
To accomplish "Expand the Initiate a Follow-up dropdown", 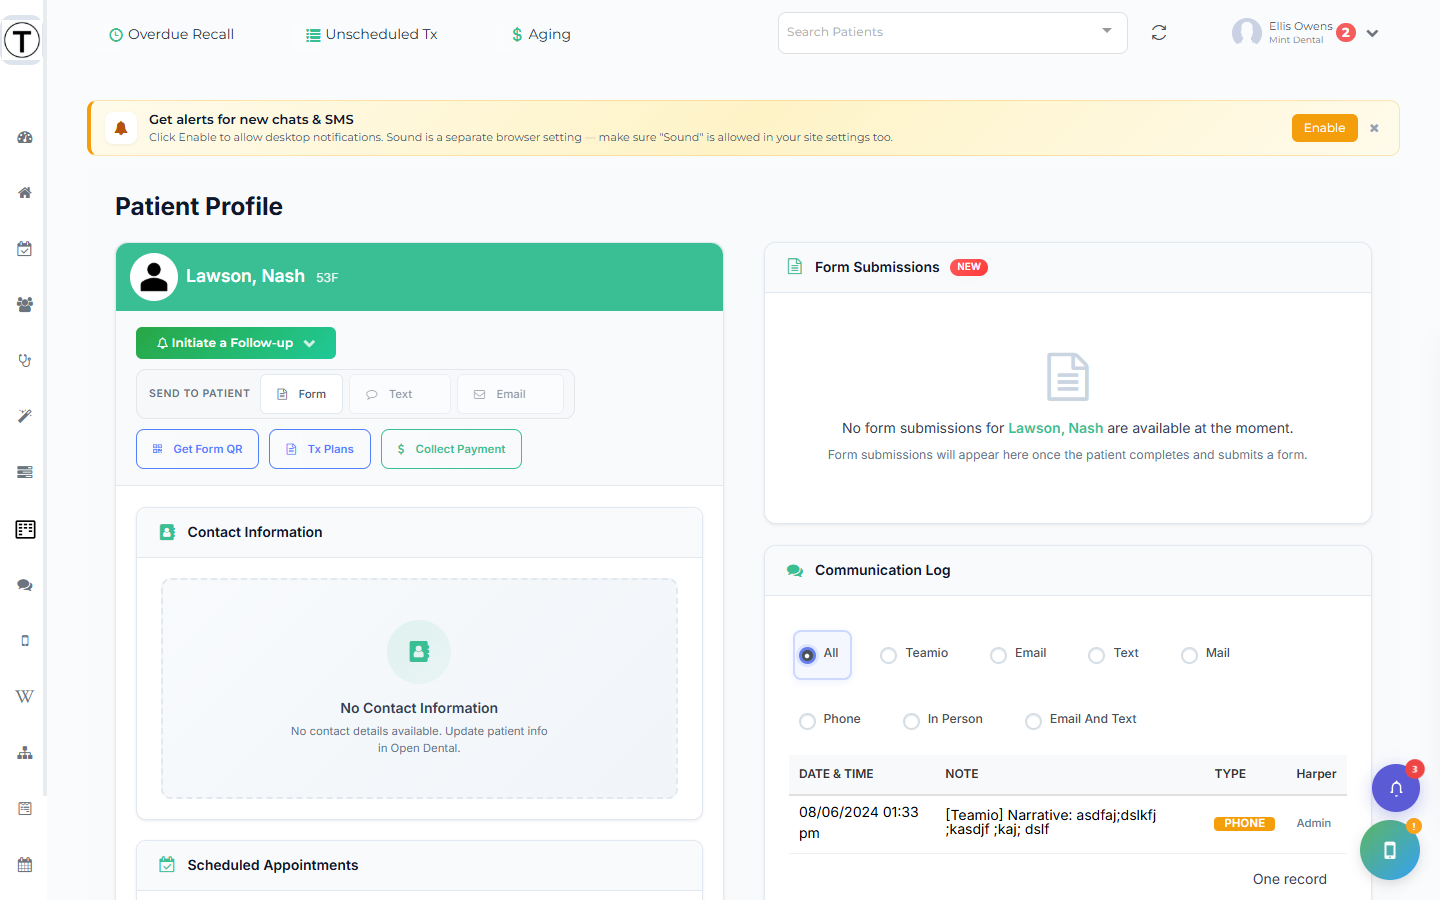I will coord(236,343).
